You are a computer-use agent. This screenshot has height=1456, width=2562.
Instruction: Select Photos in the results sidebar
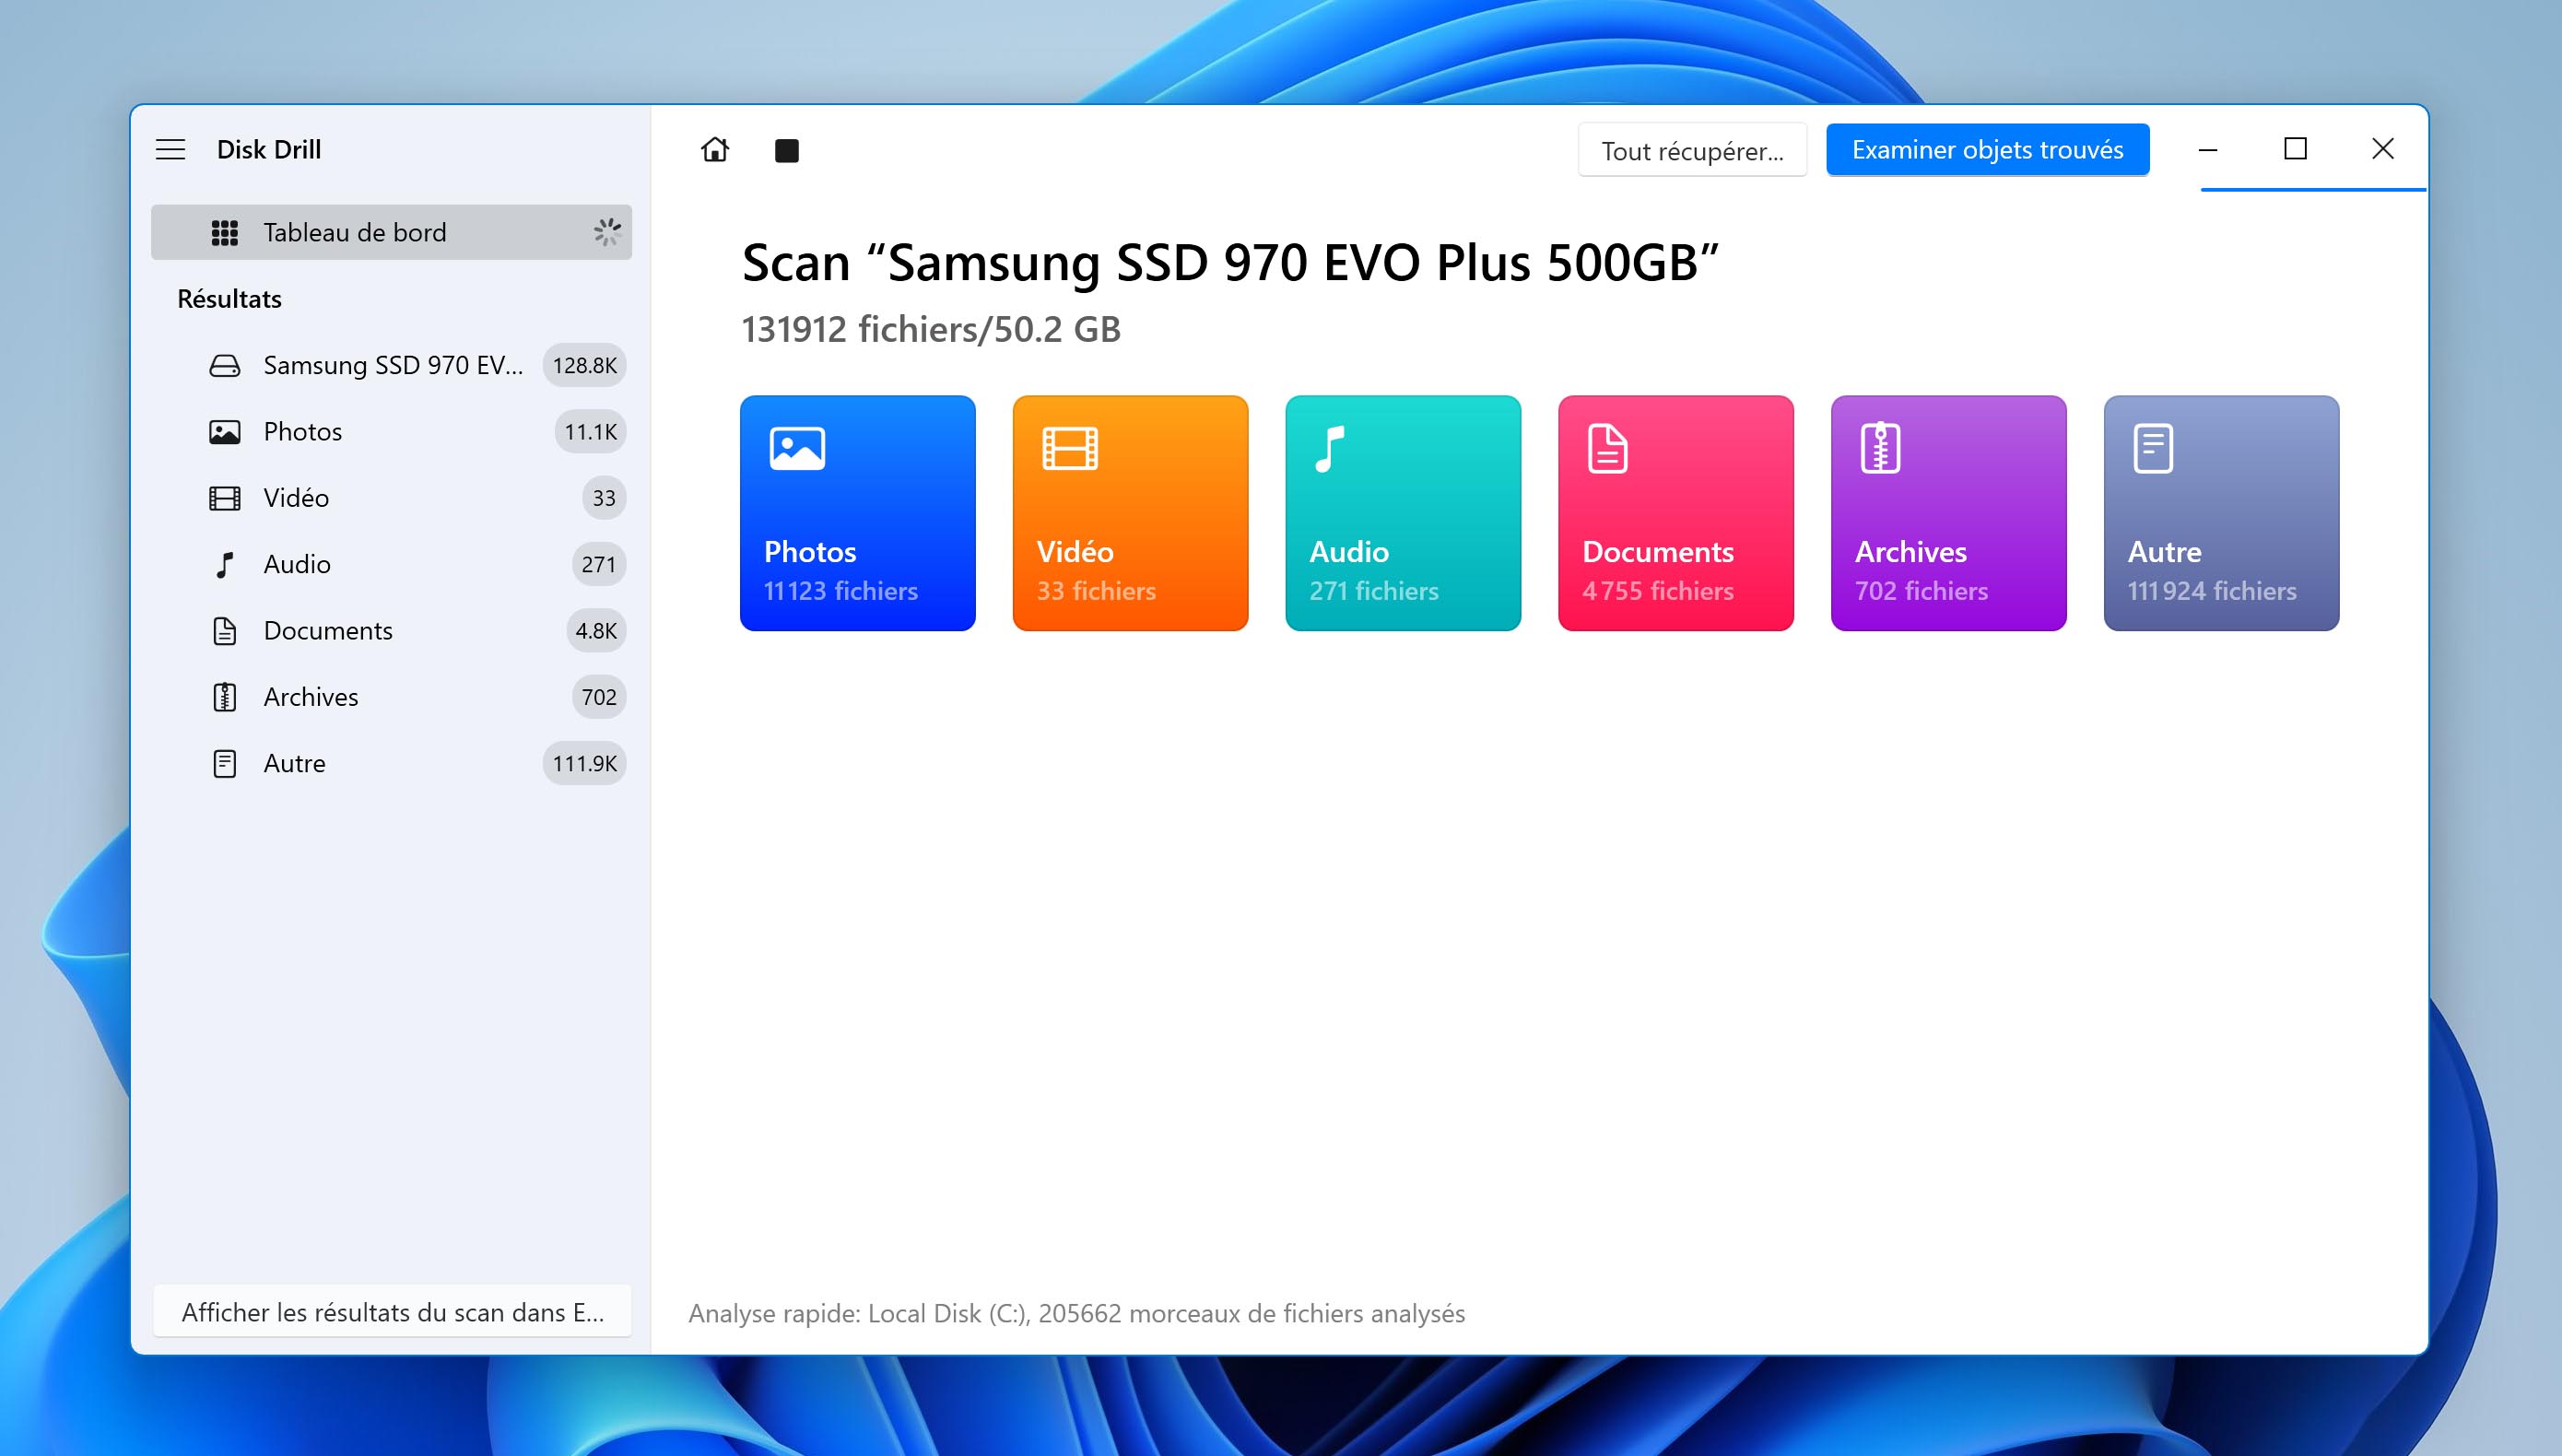point(302,431)
